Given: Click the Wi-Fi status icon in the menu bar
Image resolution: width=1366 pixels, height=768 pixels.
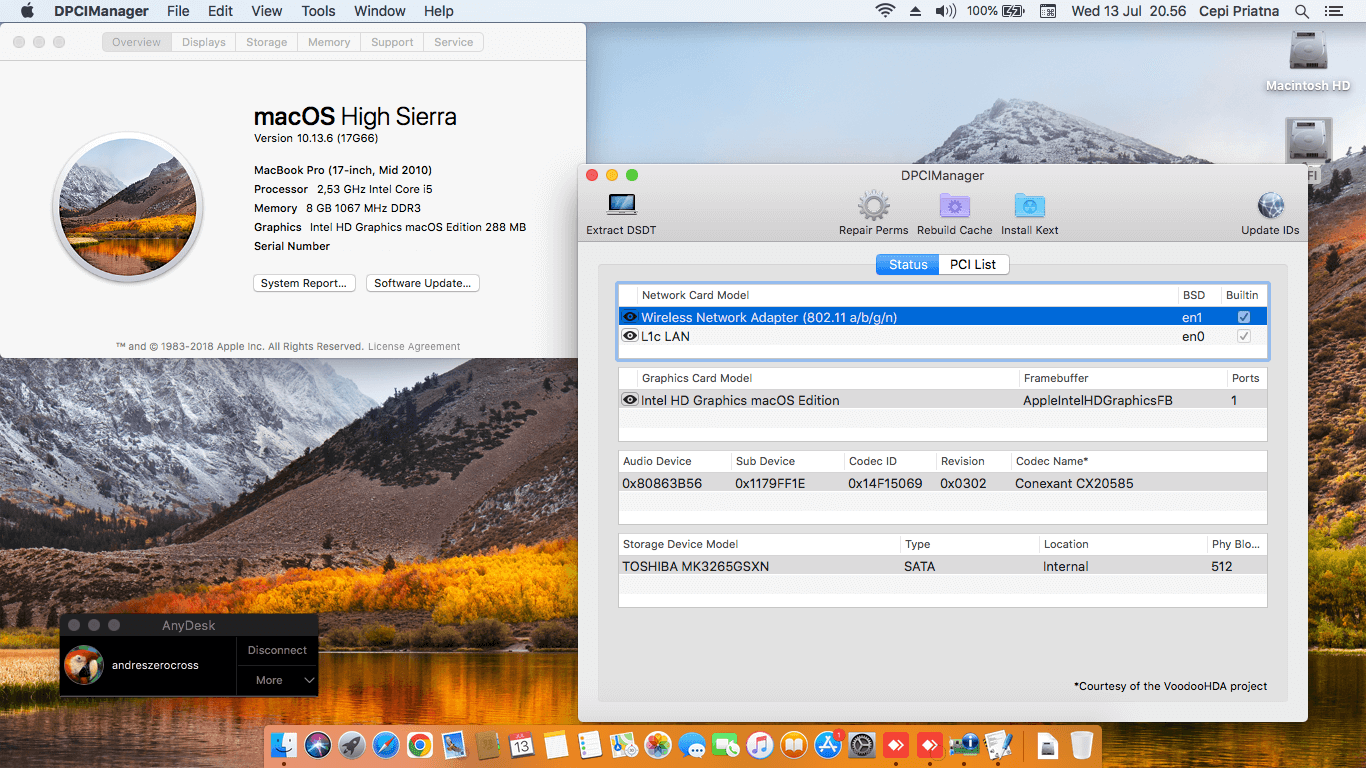Looking at the screenshot, I should coord(885,11).
